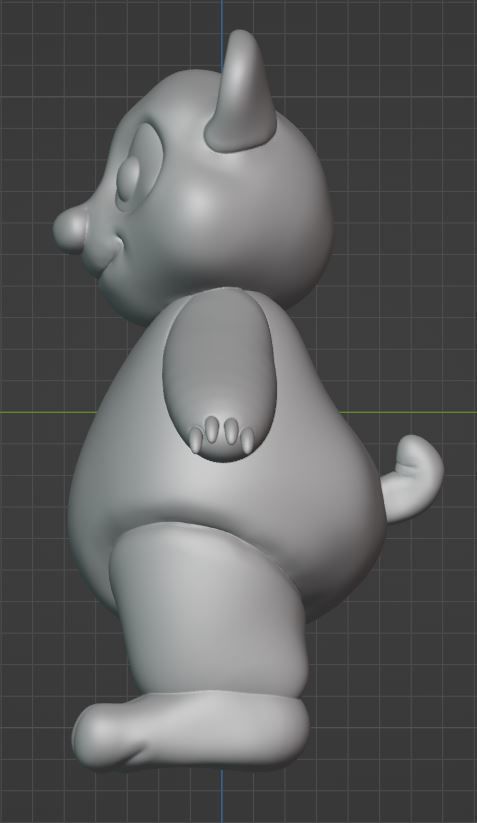Select the character's pointed ear in viewport

(x=241, y=92)
